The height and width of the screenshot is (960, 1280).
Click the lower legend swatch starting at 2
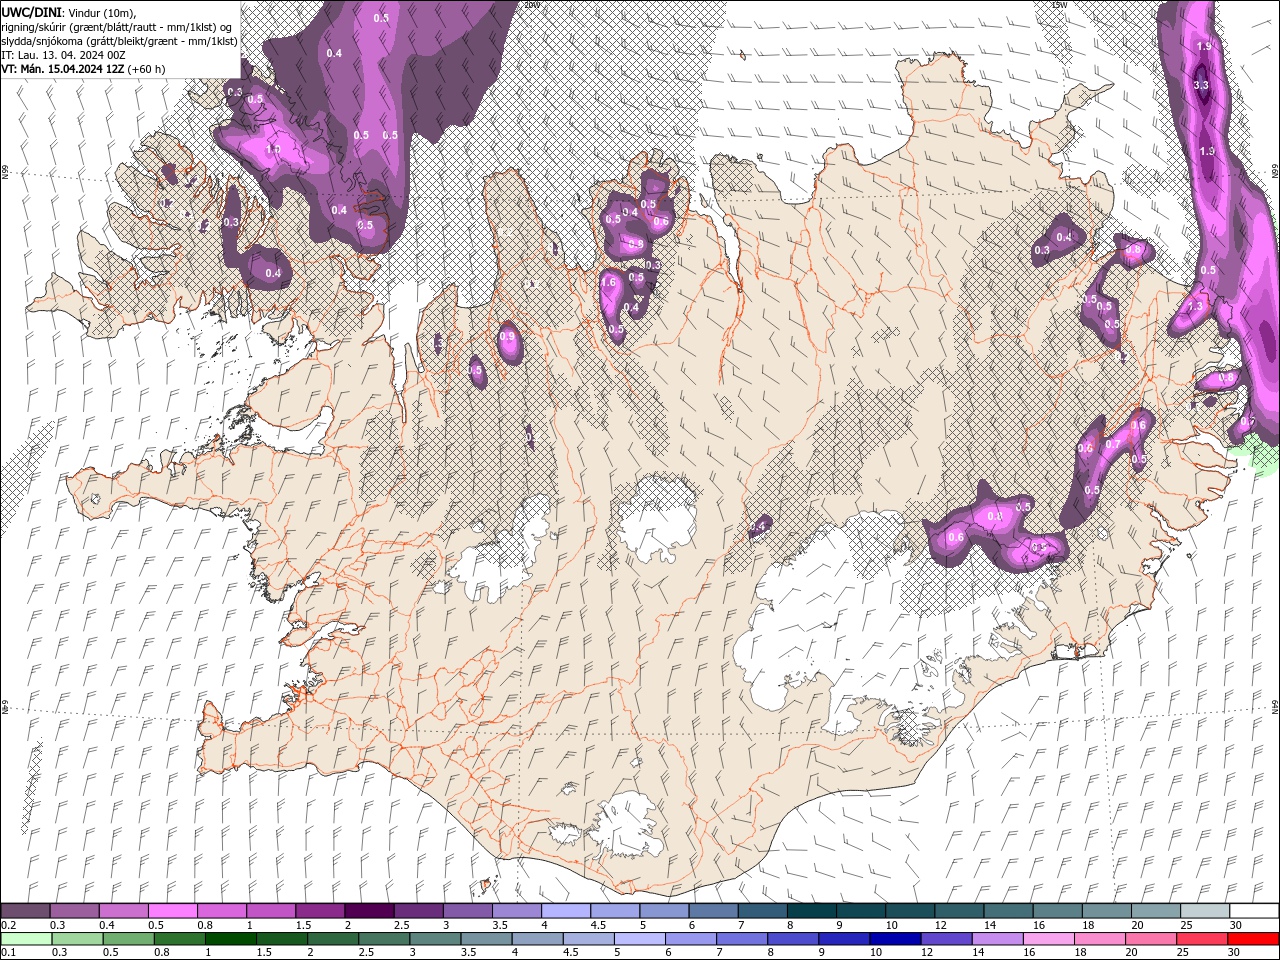(333, 939)
